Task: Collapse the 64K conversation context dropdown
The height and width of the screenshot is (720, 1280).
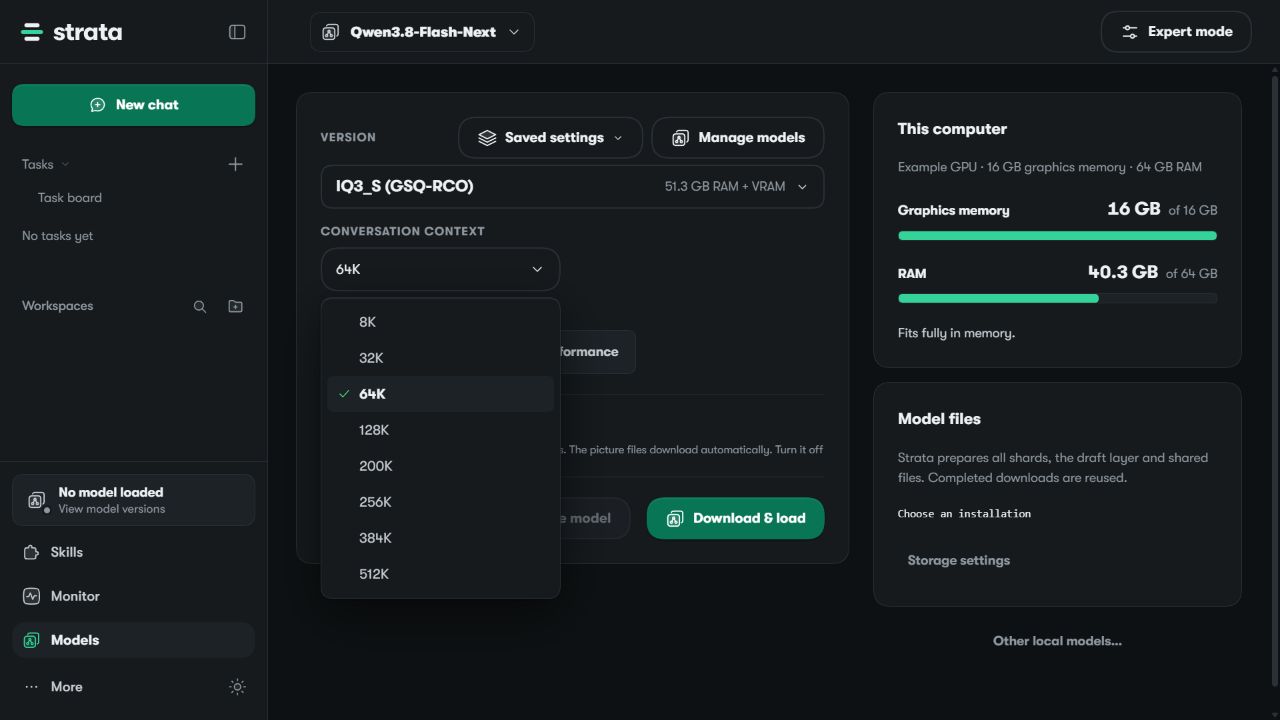Action: click(440, 270)
